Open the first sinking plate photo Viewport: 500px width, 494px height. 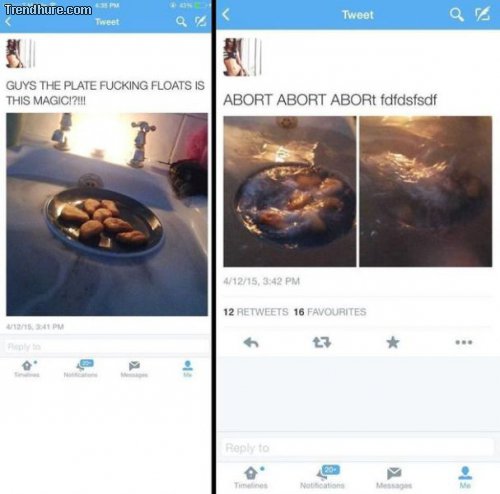tap(290, 191)
